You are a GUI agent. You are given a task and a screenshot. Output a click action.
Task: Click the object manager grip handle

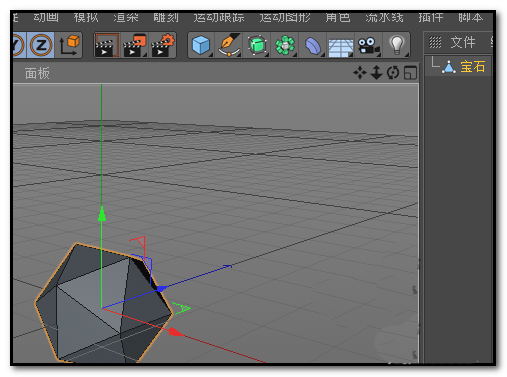(x=435, y=42)
